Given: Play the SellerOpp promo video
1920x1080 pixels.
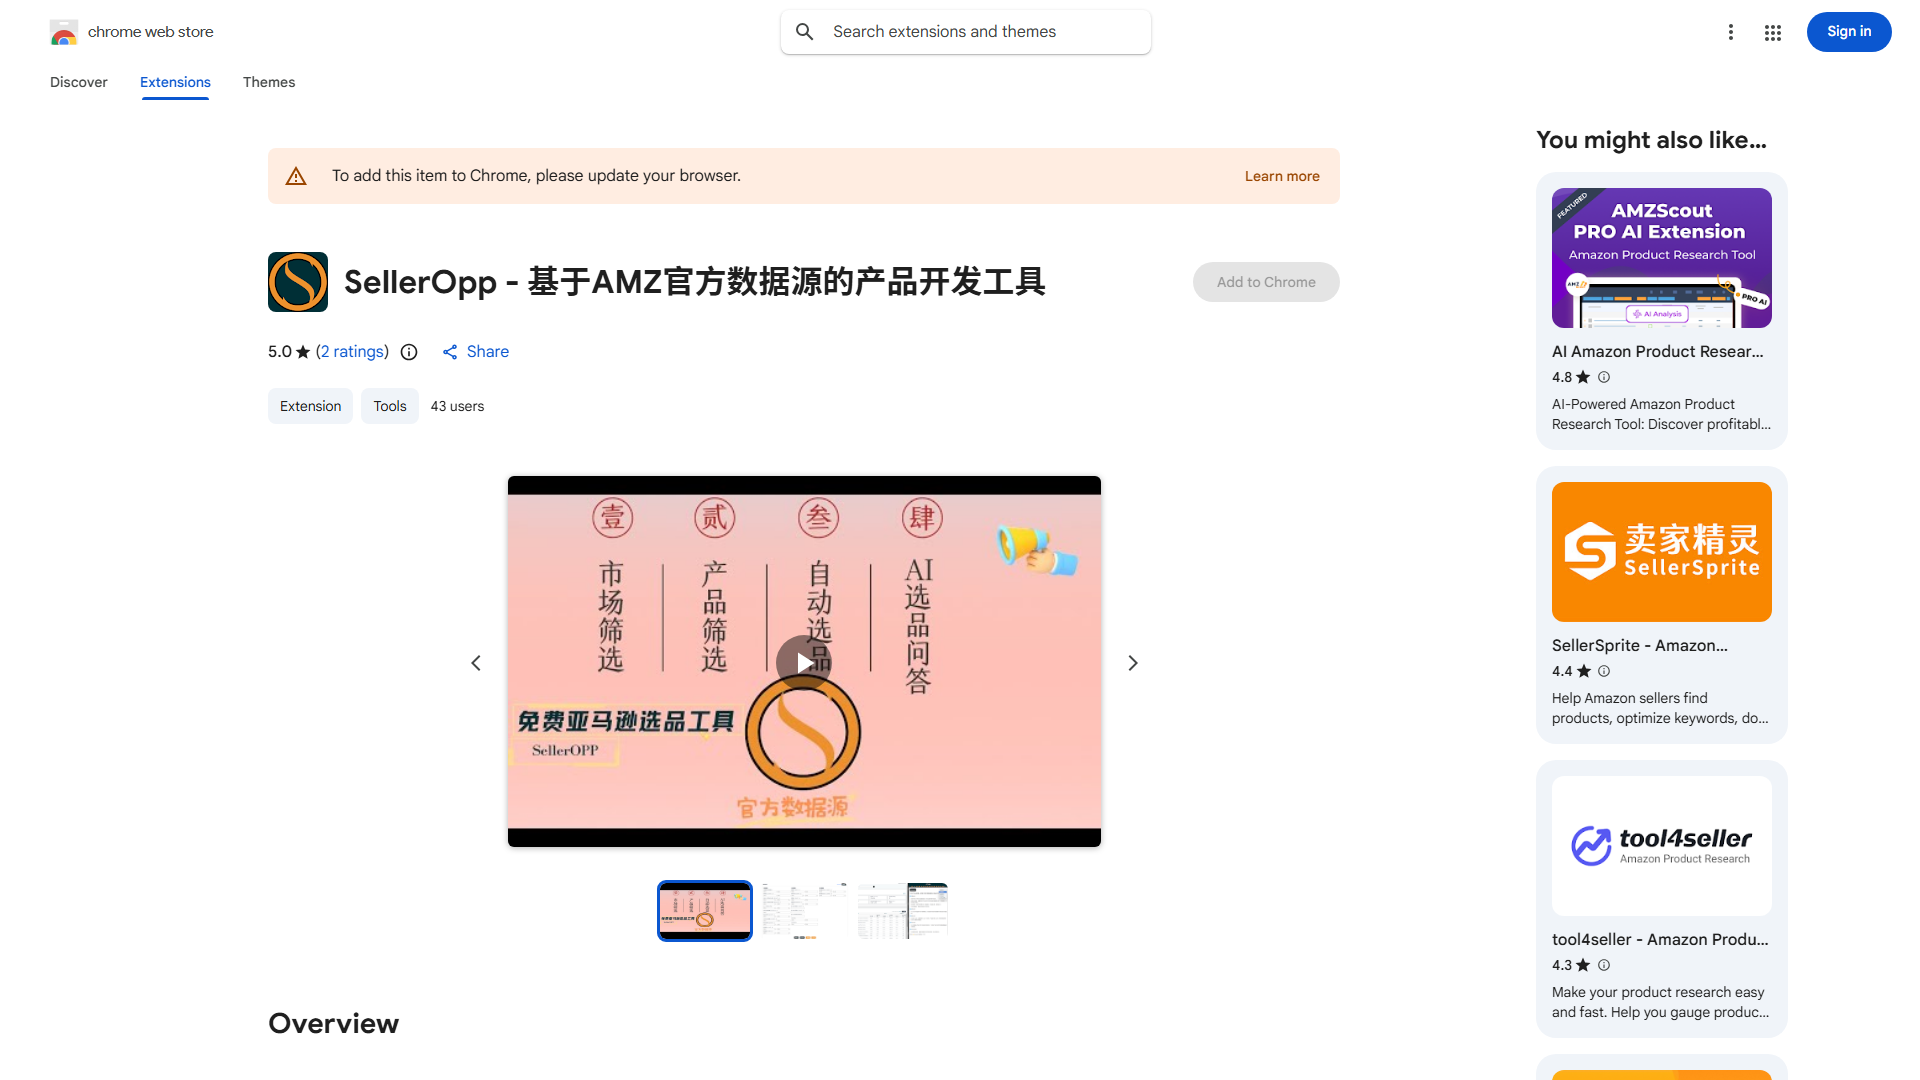Looking at the screenshot, I should coord(804,662).
